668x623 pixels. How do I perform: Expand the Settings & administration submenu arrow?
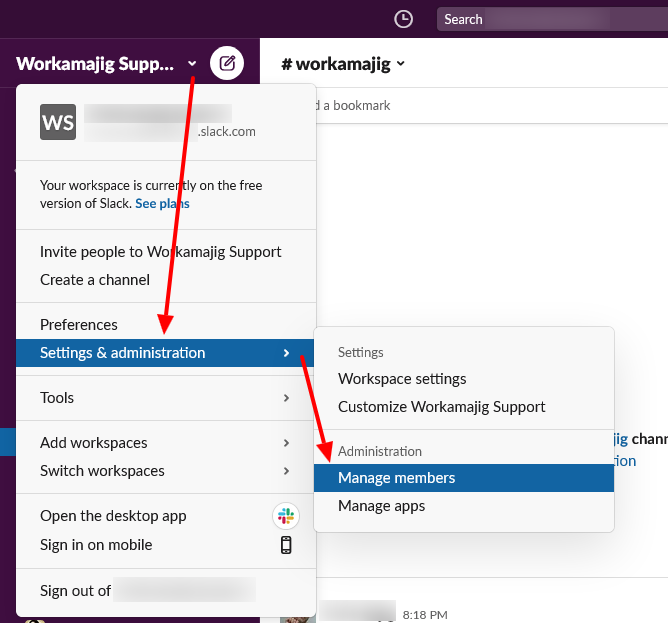286,353
